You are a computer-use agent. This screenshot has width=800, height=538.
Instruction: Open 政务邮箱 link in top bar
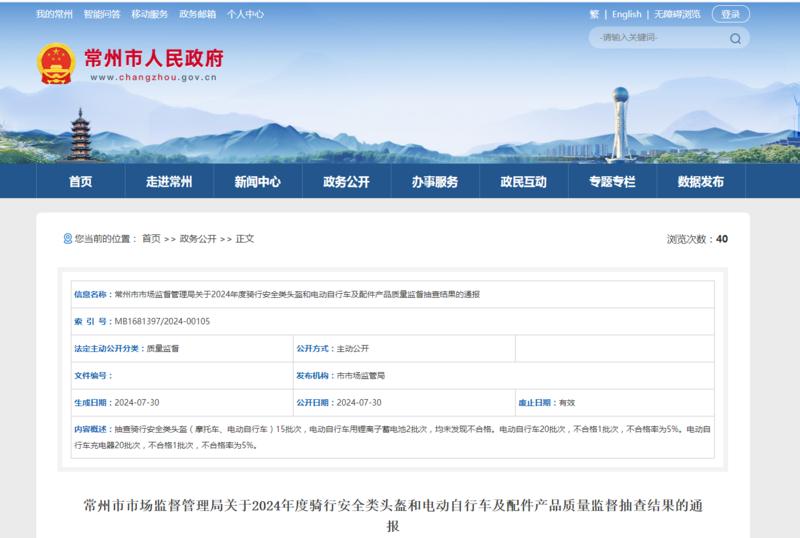[x=197, y=14]
